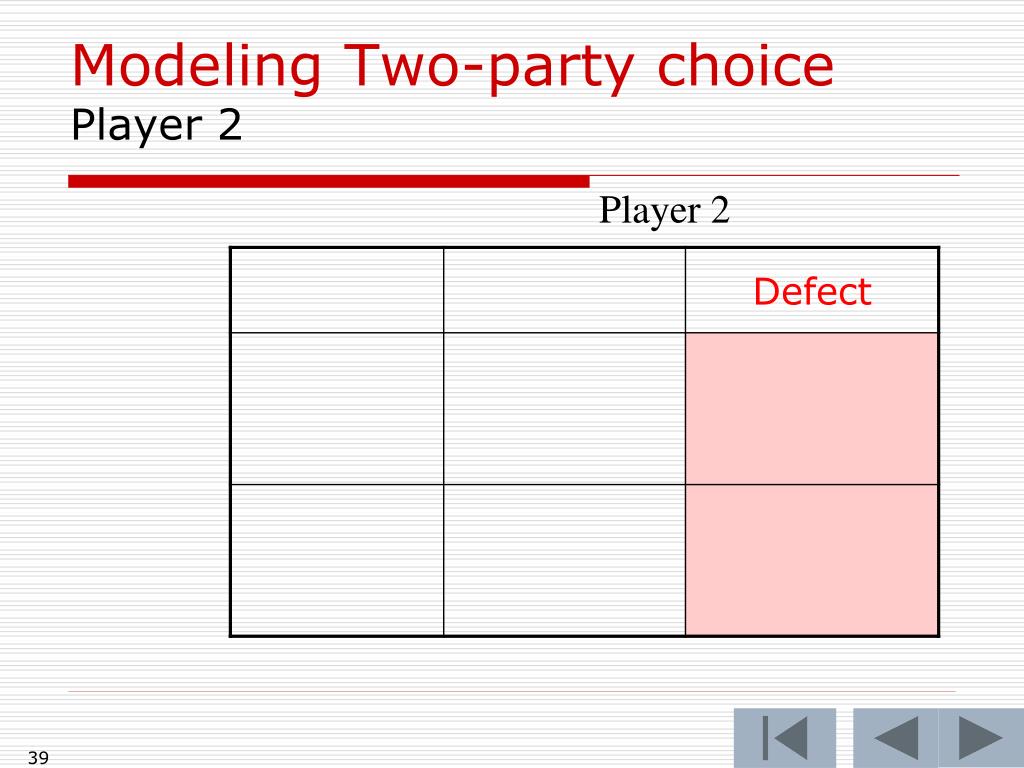Click the empty header cell left of Defect

(564, 291)
